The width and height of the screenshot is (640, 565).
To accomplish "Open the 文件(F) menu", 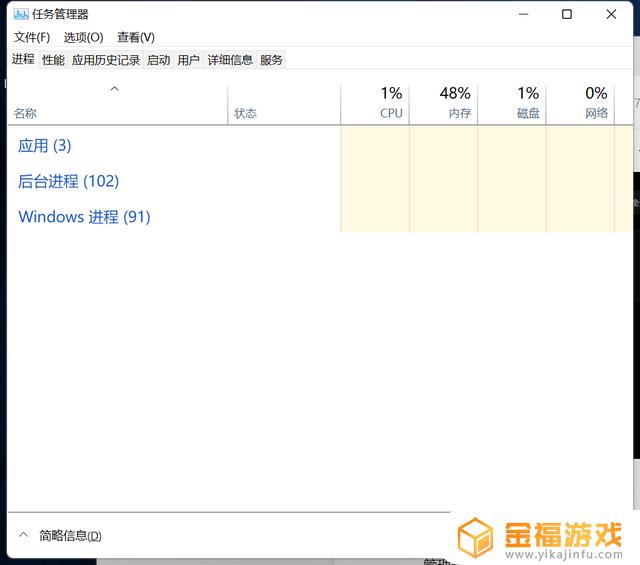I will [x=32, y=38].
